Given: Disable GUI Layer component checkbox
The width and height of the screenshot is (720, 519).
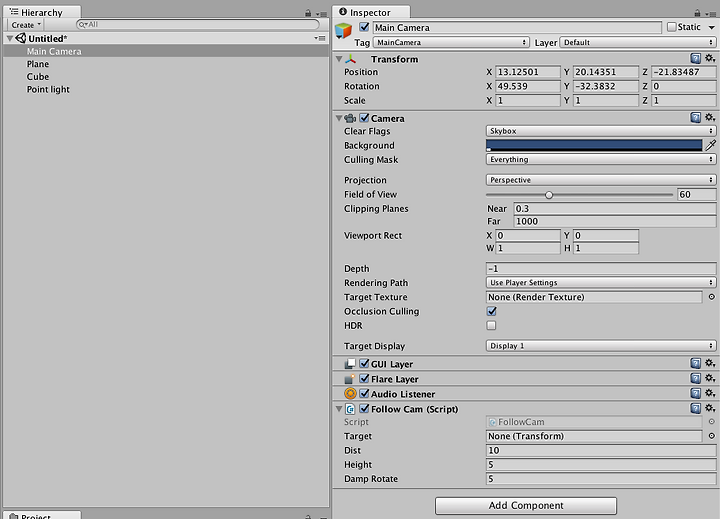Looking at the screenshot, I should click(364, 363).
